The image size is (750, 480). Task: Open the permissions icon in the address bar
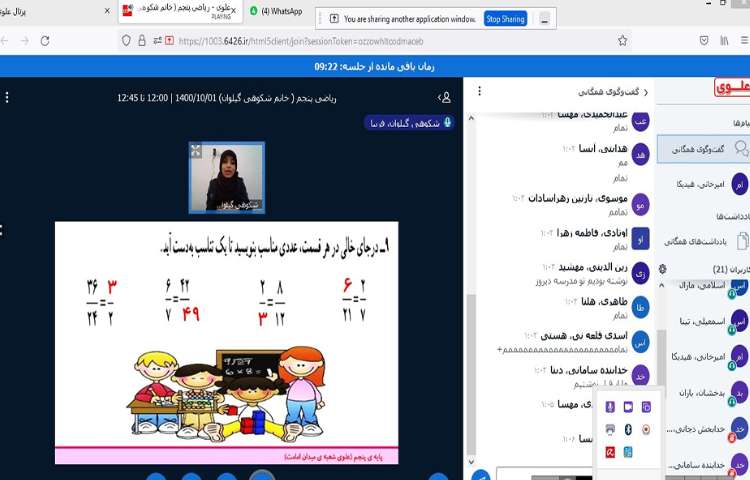157,41
